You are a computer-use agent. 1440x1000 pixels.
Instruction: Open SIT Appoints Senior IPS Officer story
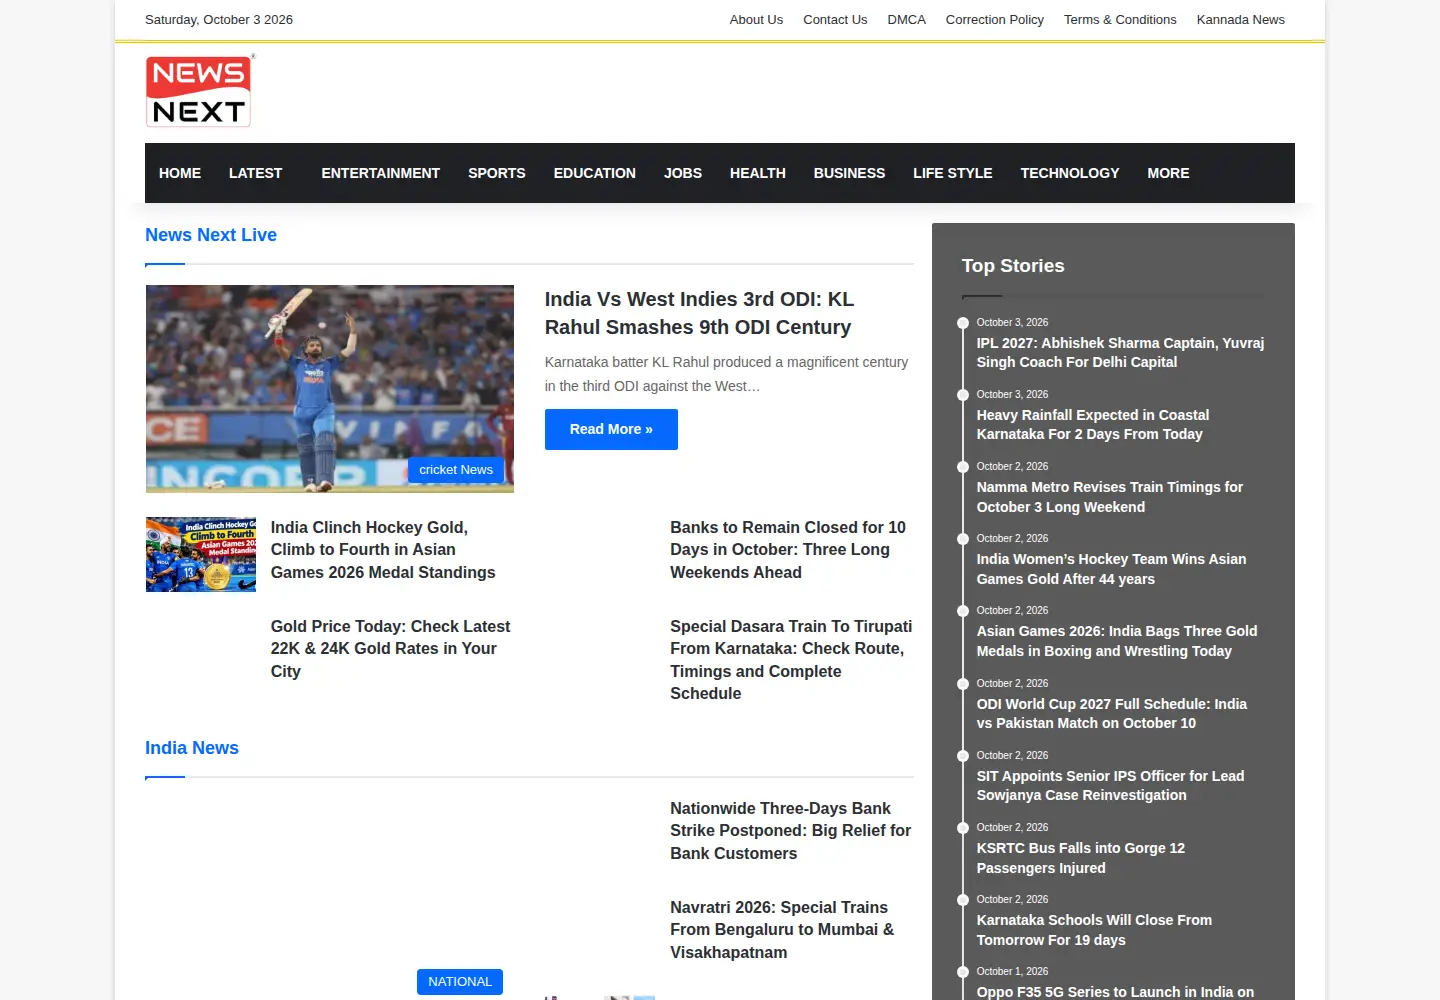(x=1110, y=785)
